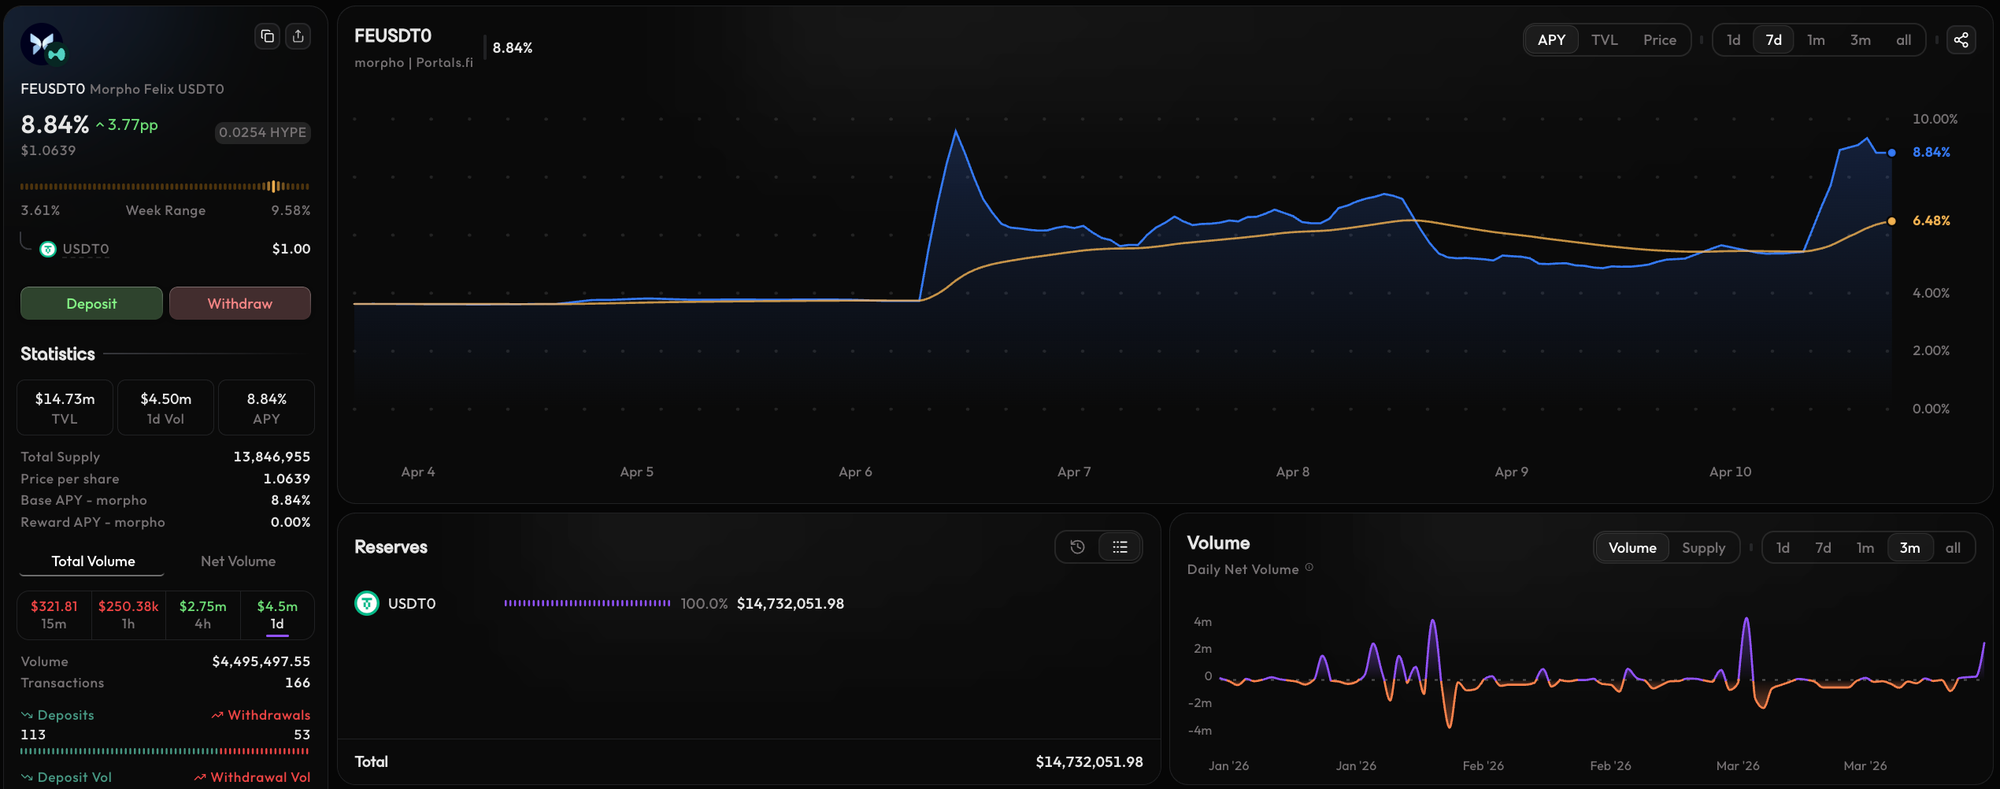Click the Week Range bar
Screen dimensions: 2000x789
(165, 187)
